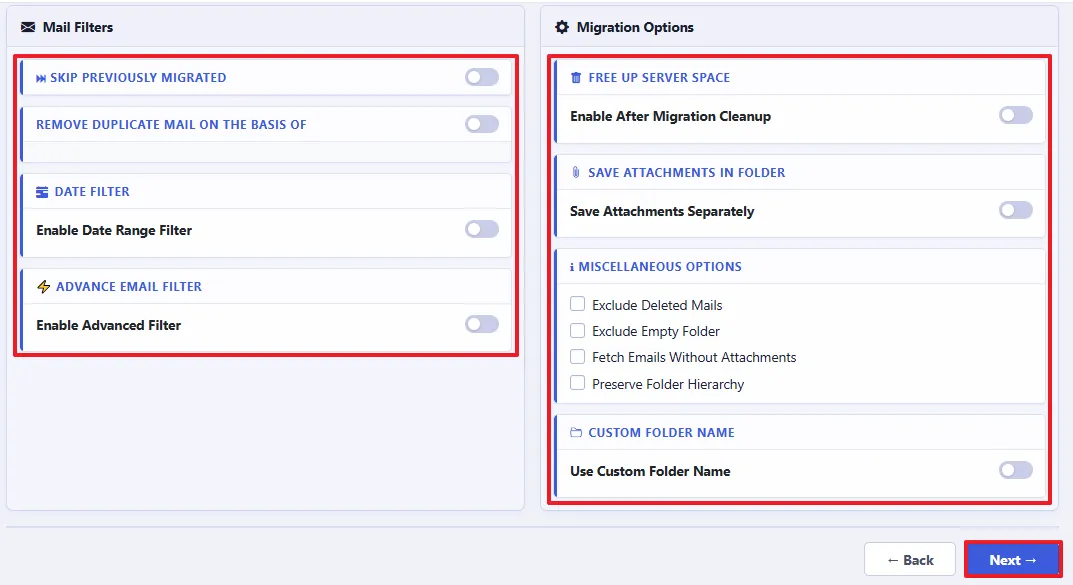The image size is (1073, 585).
Task: Click the Save Attachments paperclip icon
Action: tap(576, 172)
